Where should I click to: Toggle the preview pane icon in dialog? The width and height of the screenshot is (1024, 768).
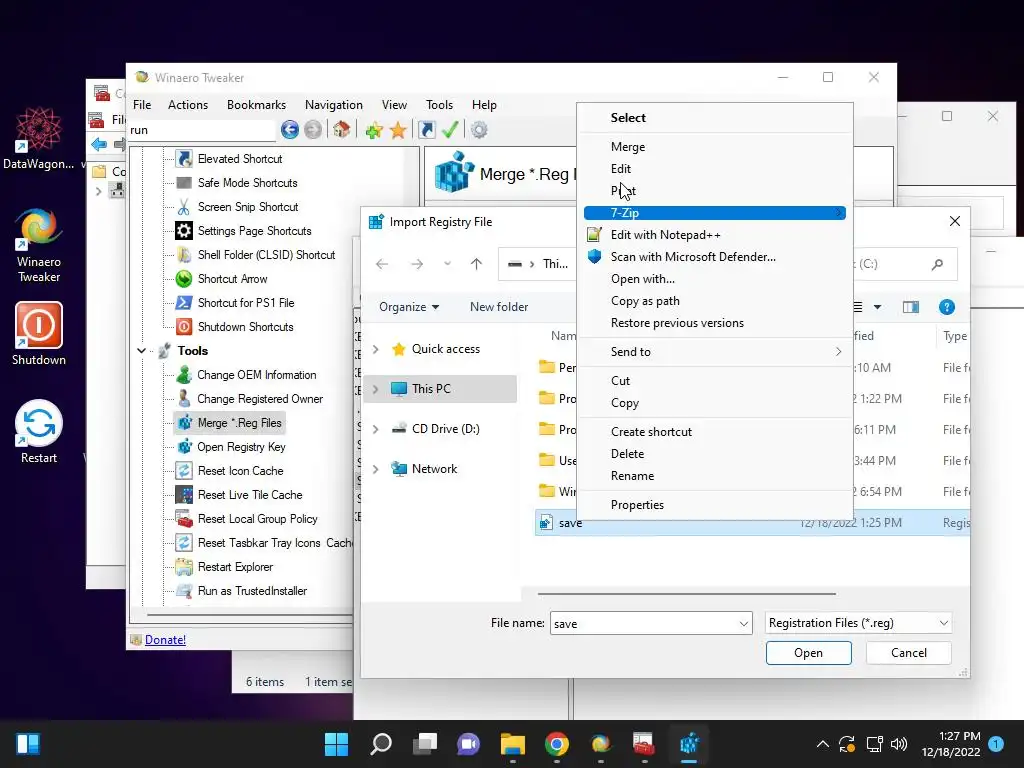pos(910,307)
